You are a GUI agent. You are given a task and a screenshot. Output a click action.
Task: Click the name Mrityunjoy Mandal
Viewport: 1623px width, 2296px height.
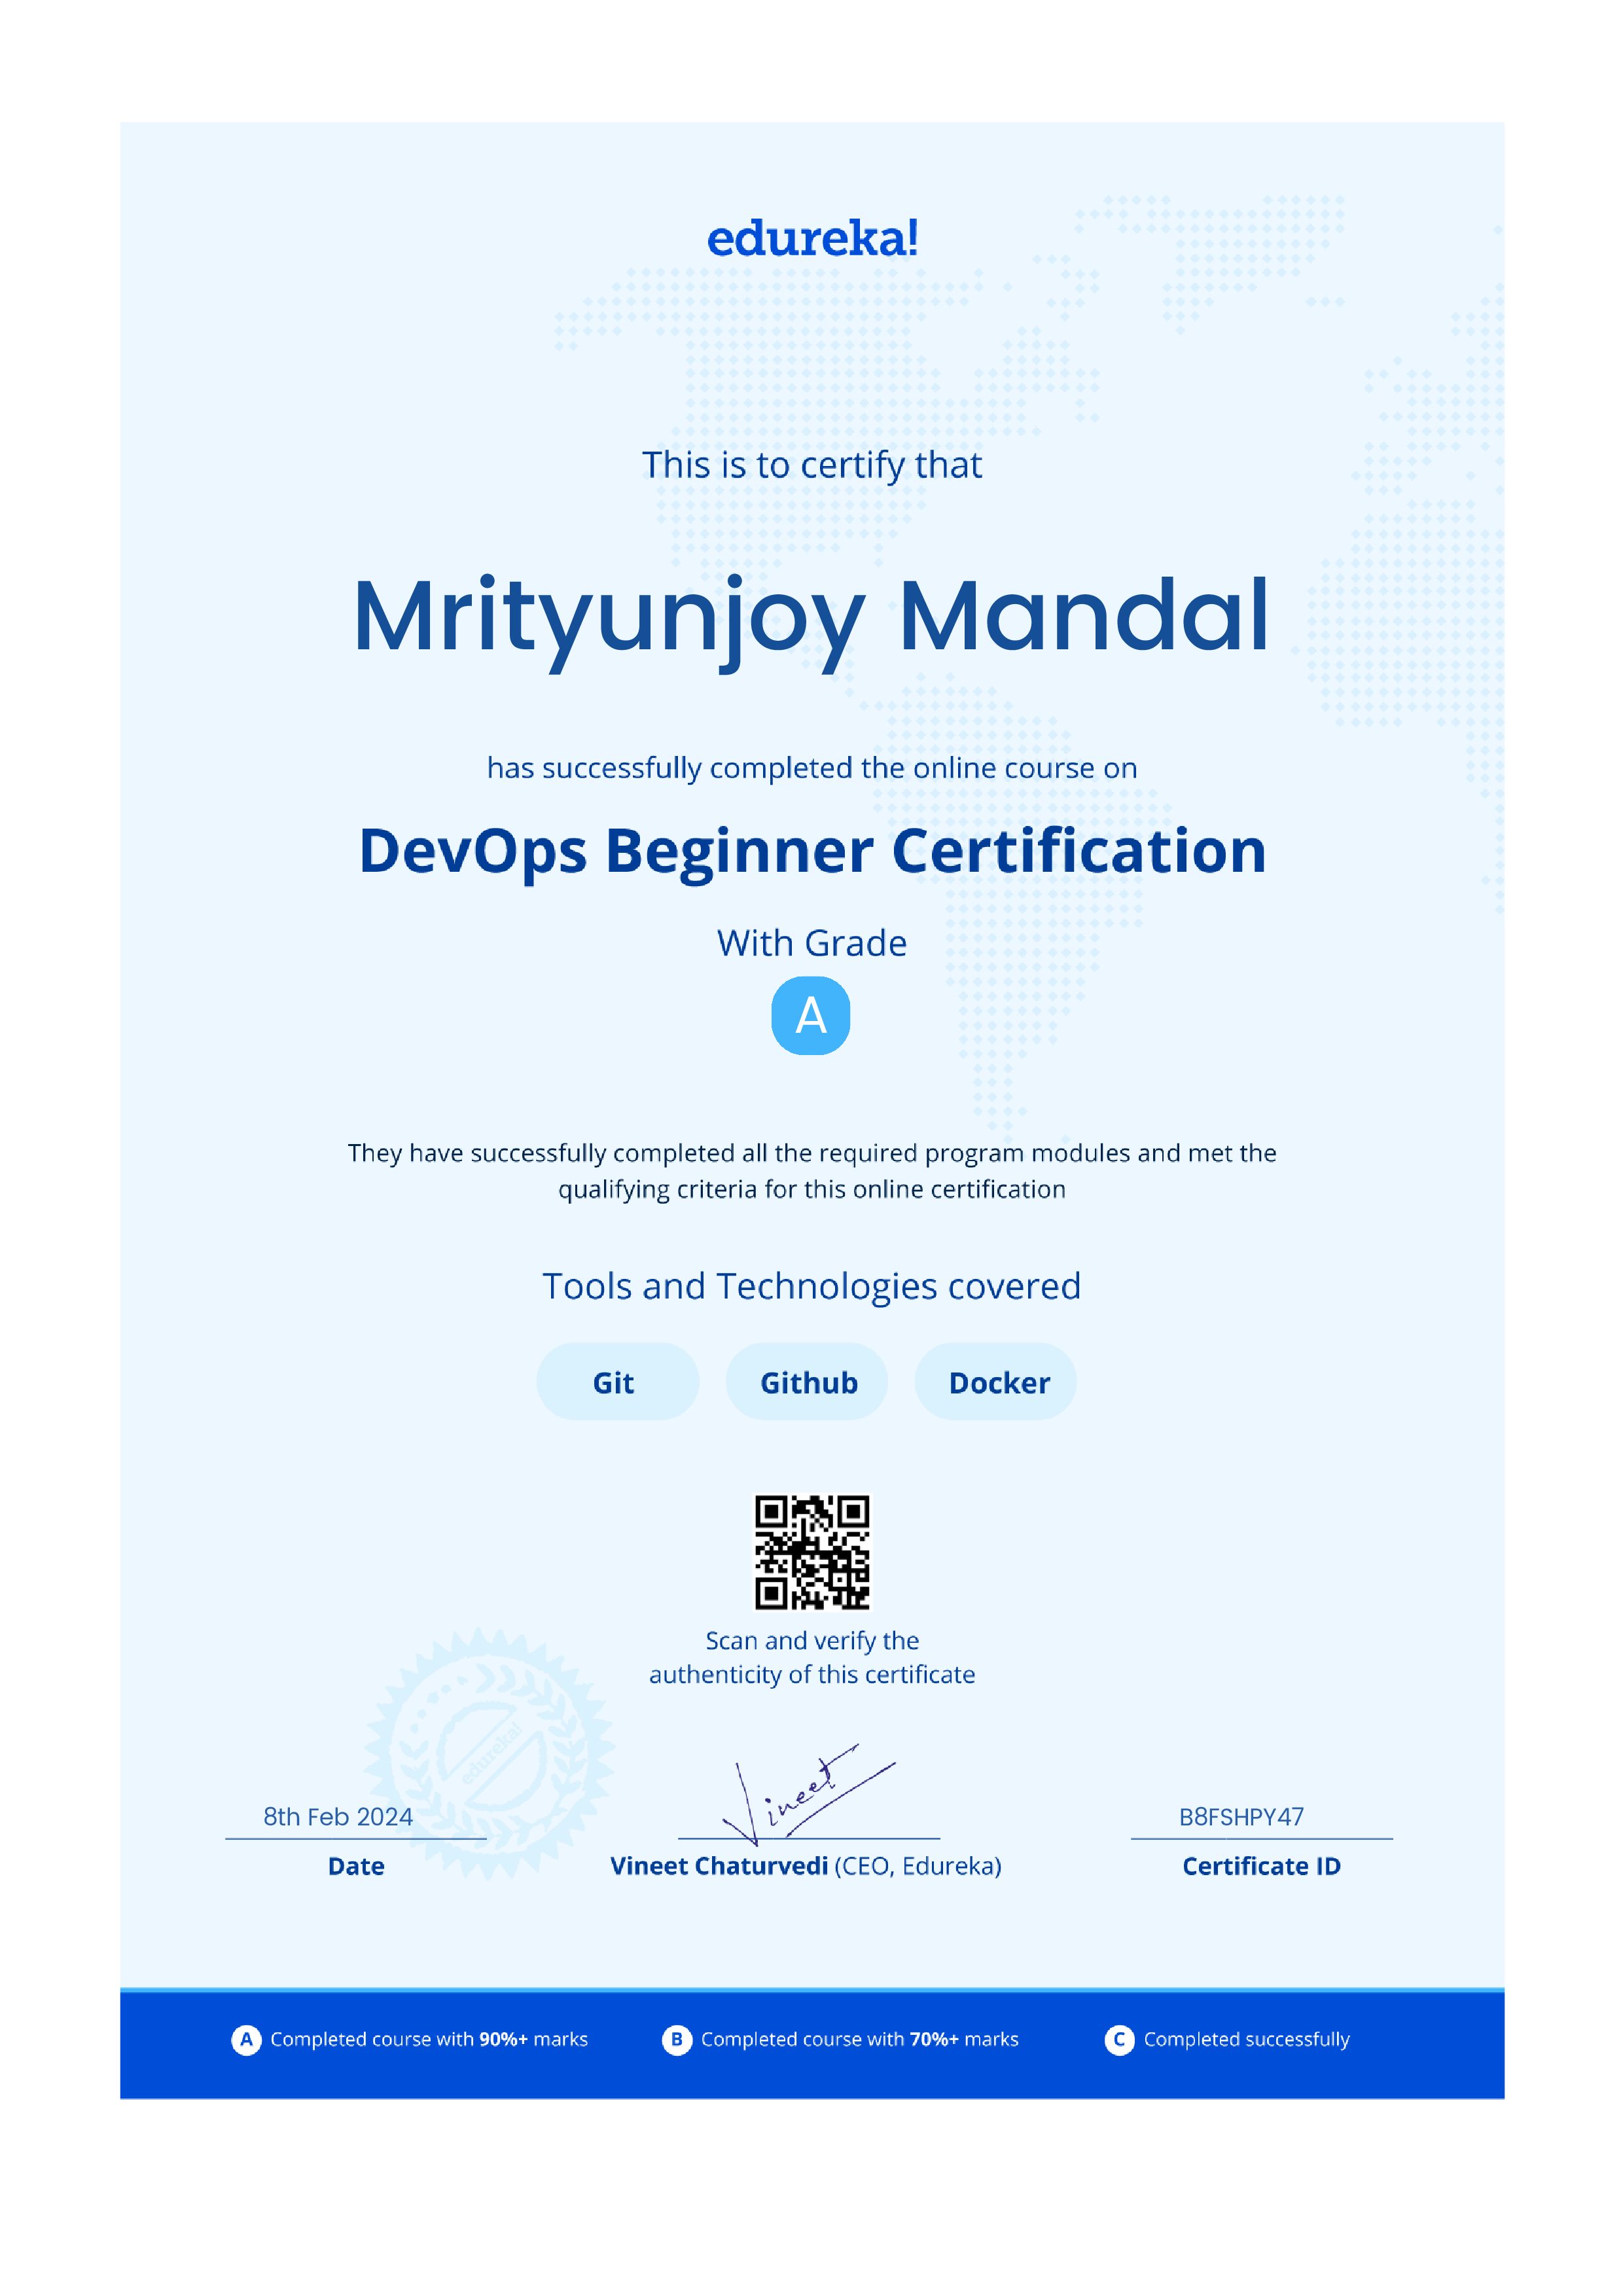pyautogui.click(x=812, y=621)
